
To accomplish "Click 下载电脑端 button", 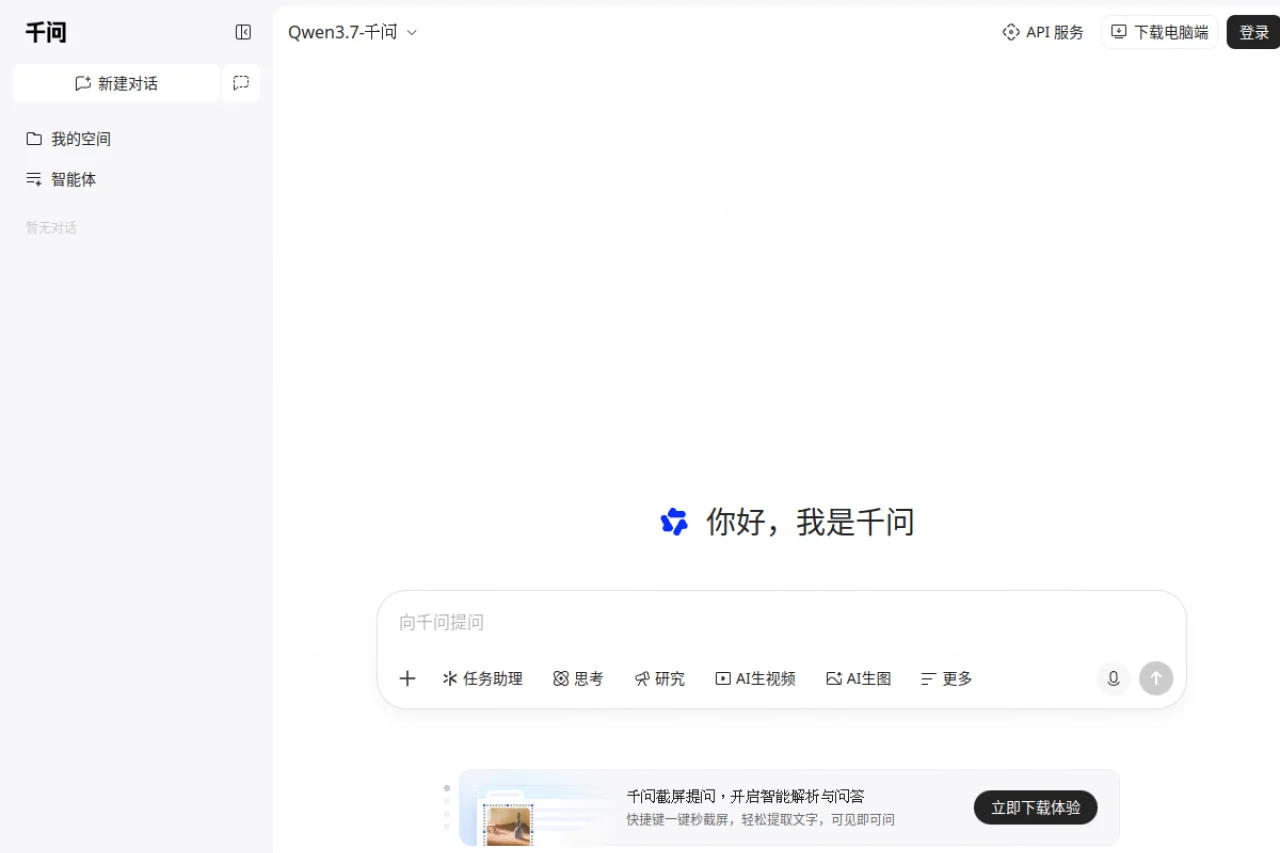I will [x=1160, y=32].
